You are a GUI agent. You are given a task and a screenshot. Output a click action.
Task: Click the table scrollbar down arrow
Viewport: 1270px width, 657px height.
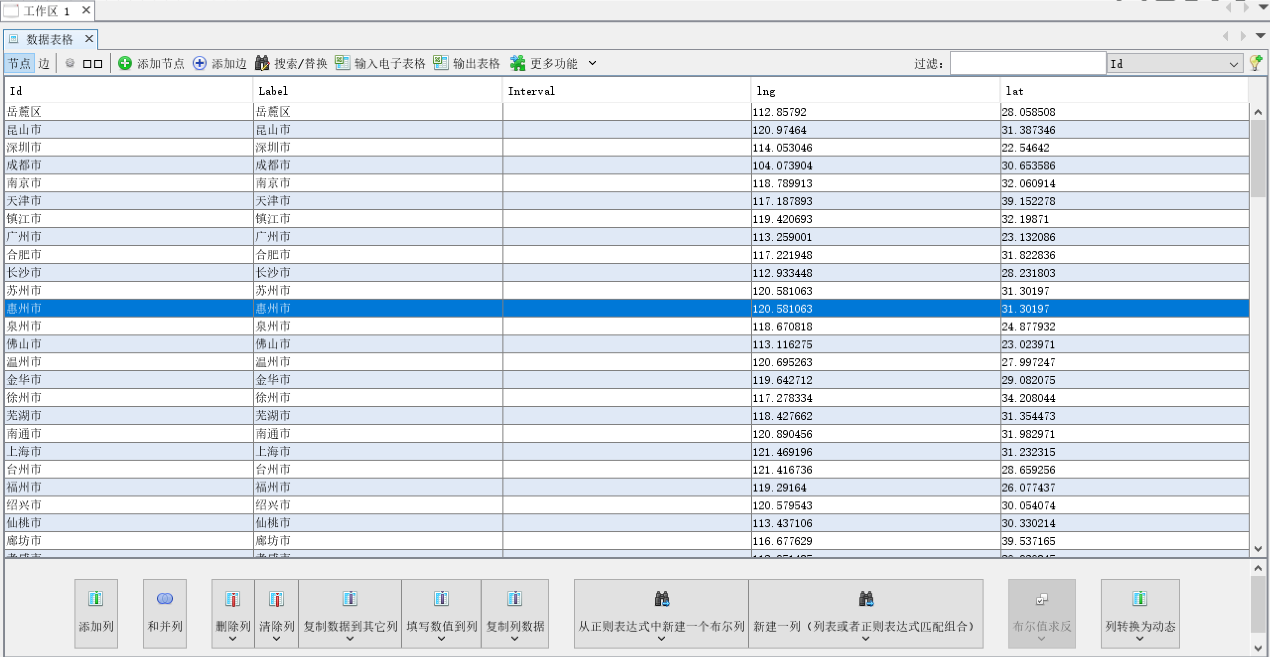[1258, 548]
